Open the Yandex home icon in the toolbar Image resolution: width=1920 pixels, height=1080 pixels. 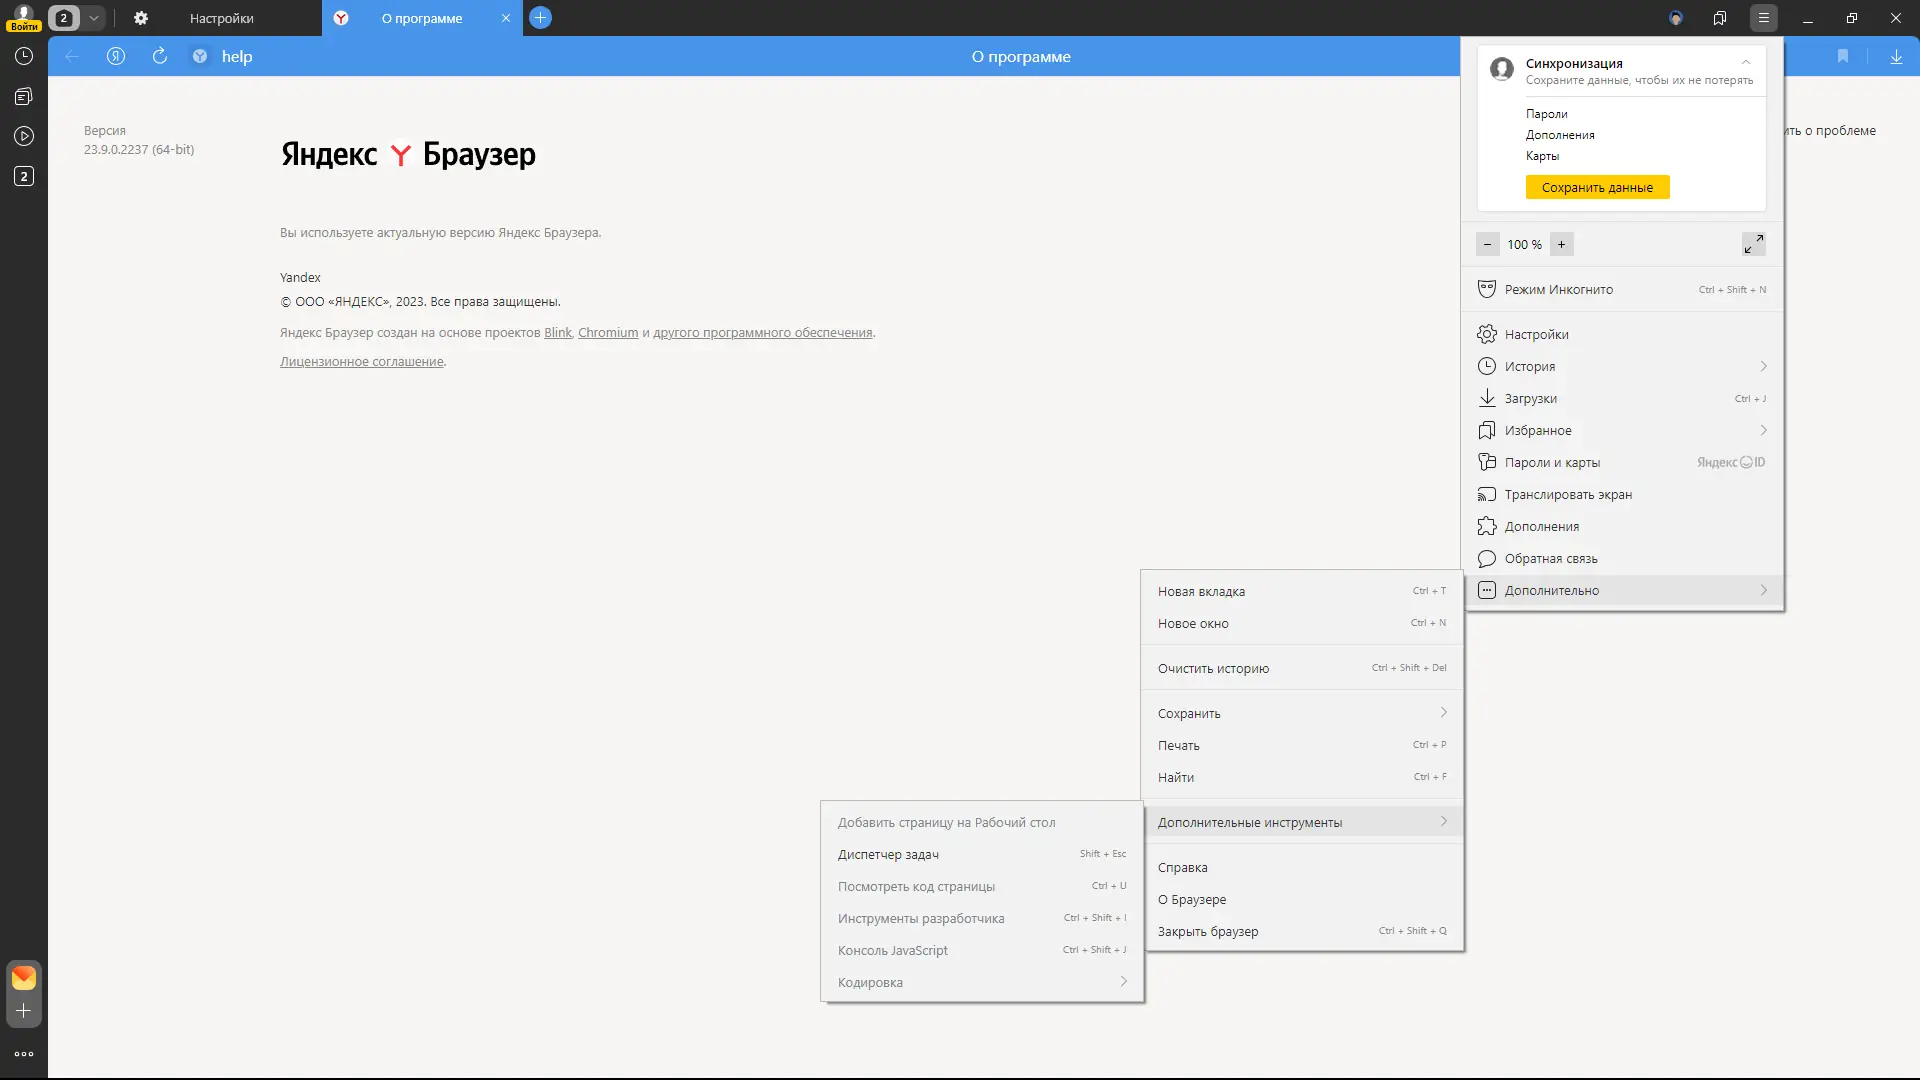point(116,56)
